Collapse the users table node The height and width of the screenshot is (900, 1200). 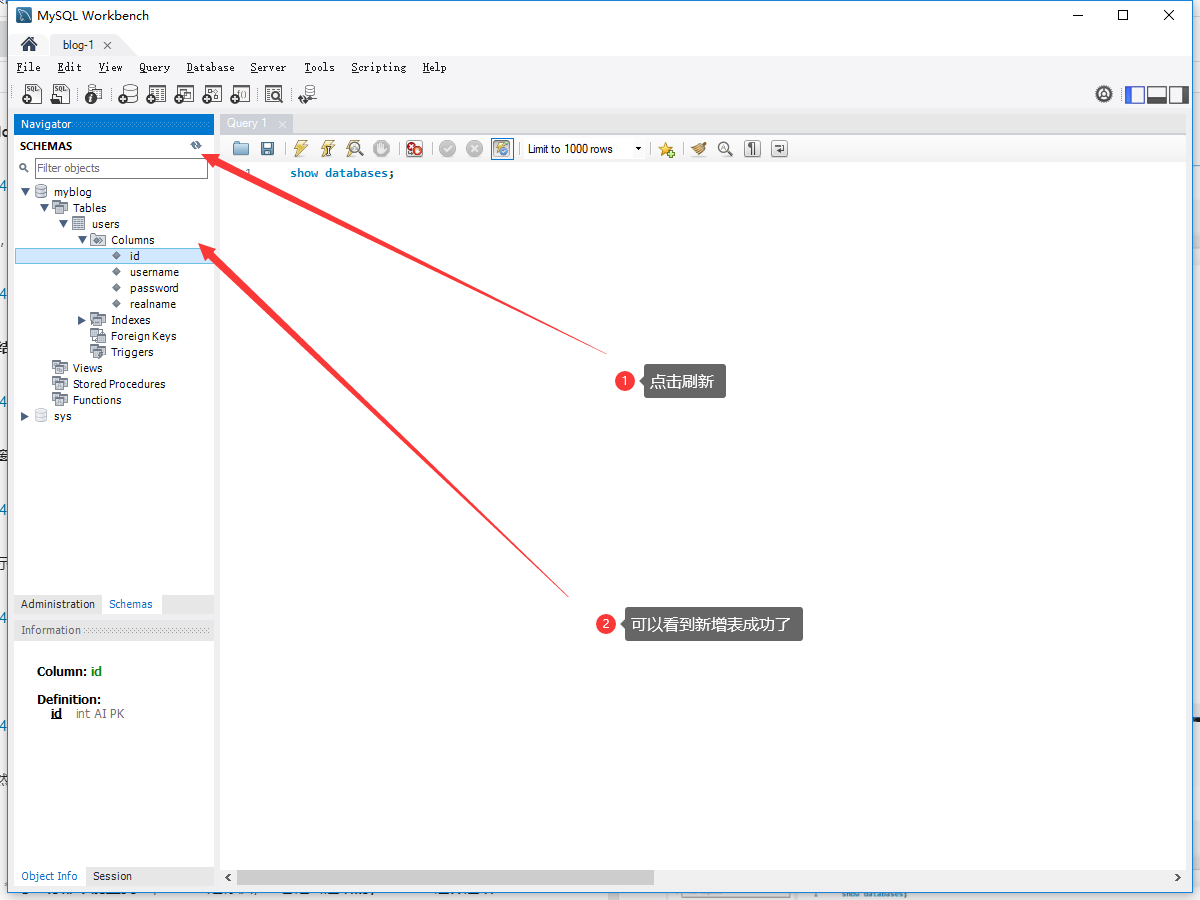[x=64, y=224]
